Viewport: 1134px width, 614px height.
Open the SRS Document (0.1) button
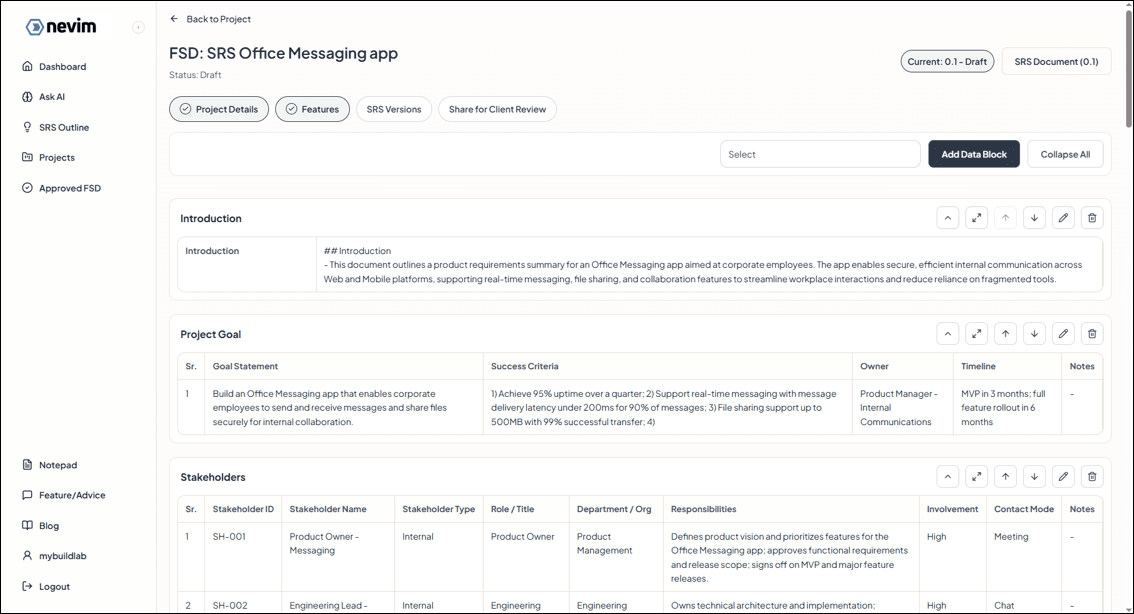click(1055, 61)
